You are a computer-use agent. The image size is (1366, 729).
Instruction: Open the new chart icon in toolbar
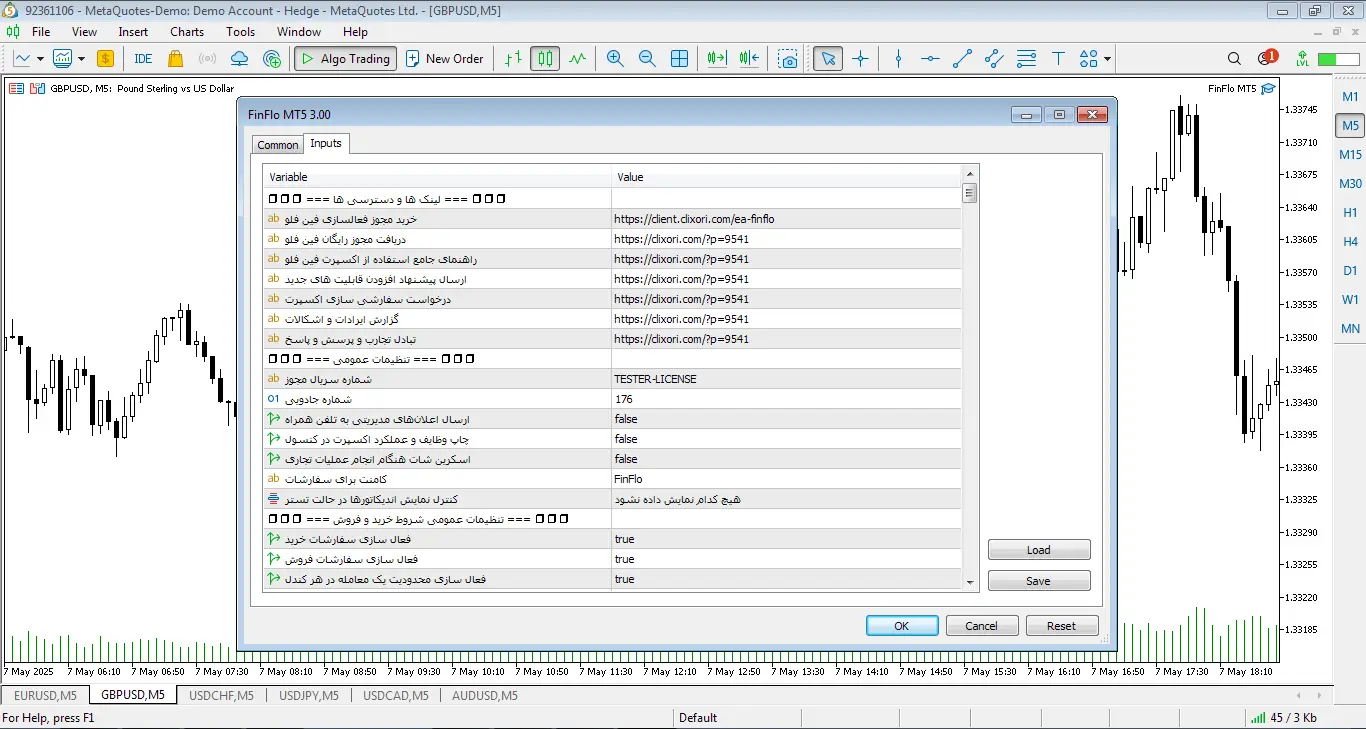(21, 59)
